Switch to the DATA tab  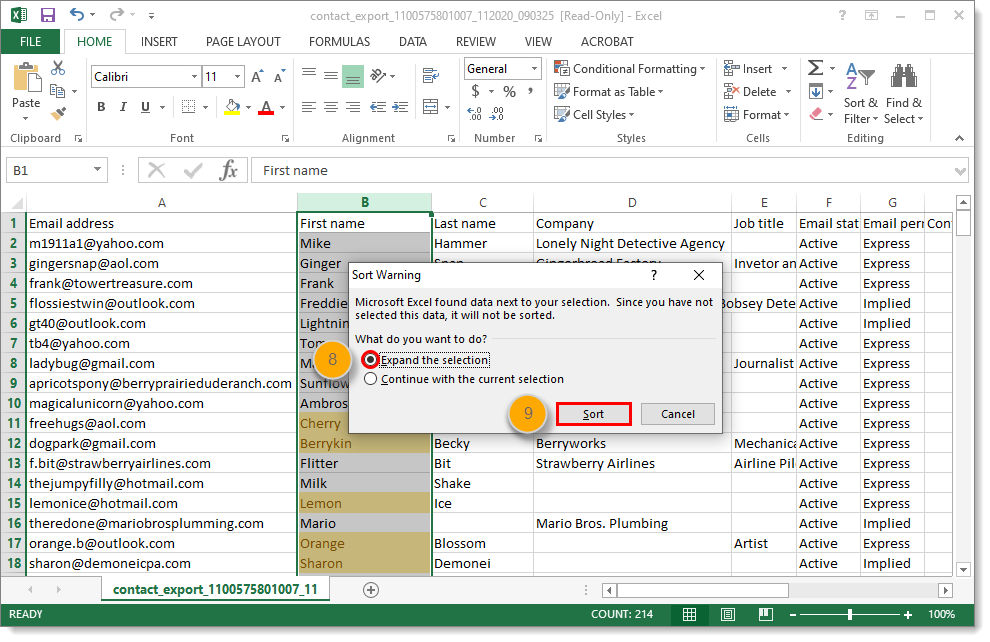click(413, 42)
